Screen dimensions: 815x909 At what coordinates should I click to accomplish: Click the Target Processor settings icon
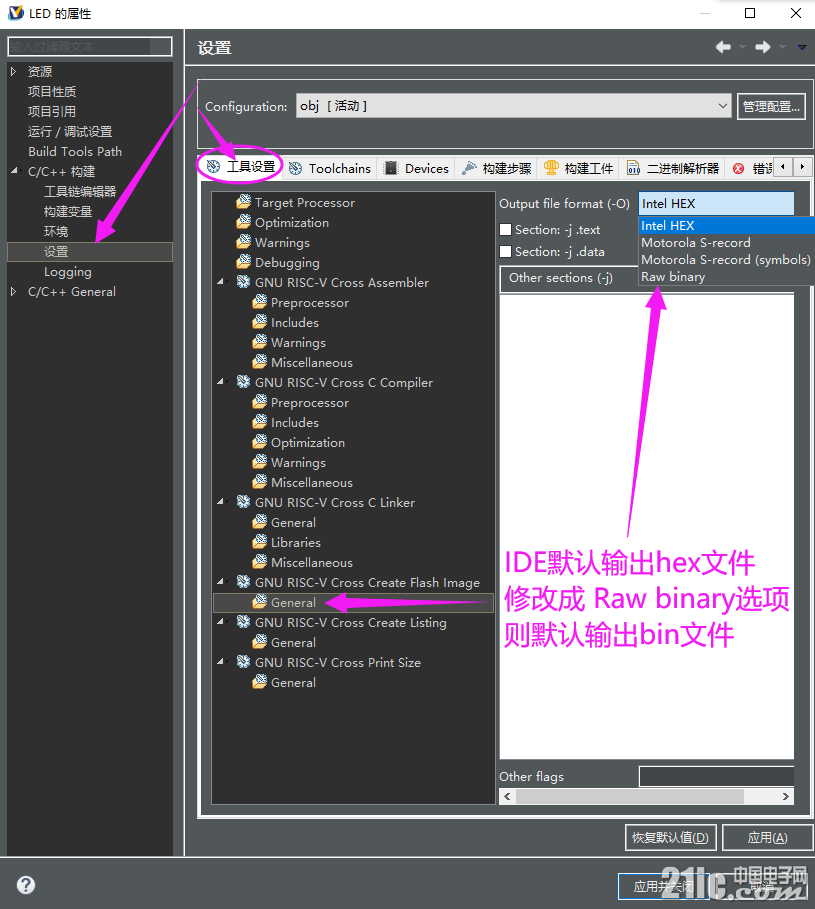[x=243, y=202]
